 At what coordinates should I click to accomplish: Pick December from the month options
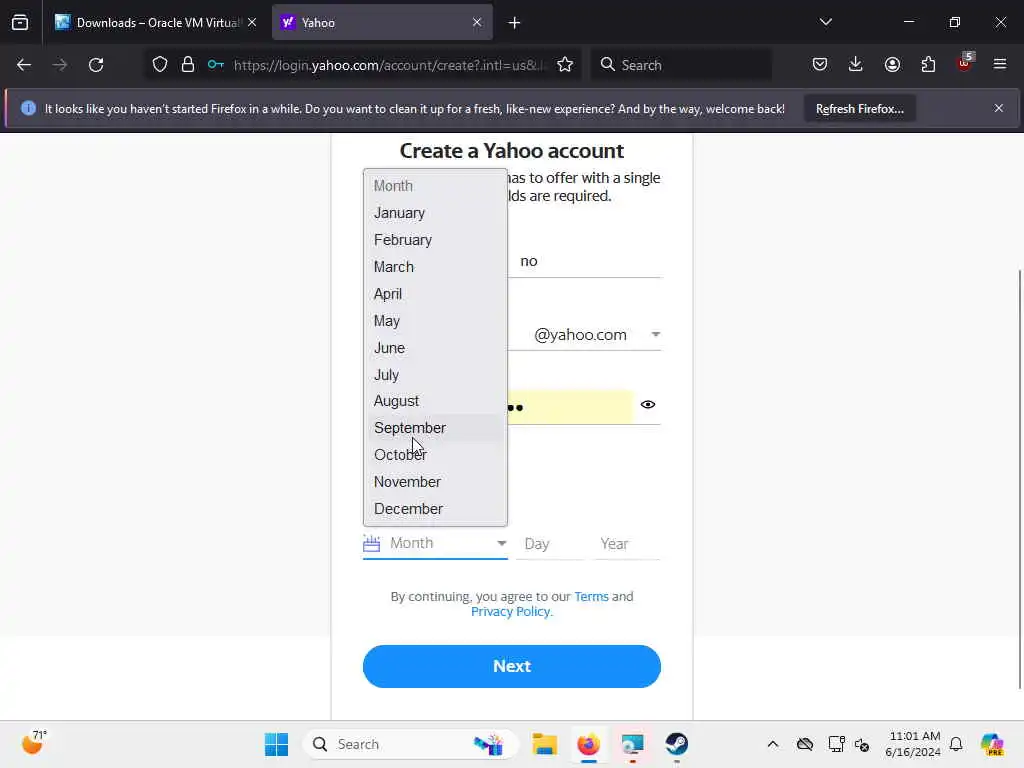click(435, 508)
